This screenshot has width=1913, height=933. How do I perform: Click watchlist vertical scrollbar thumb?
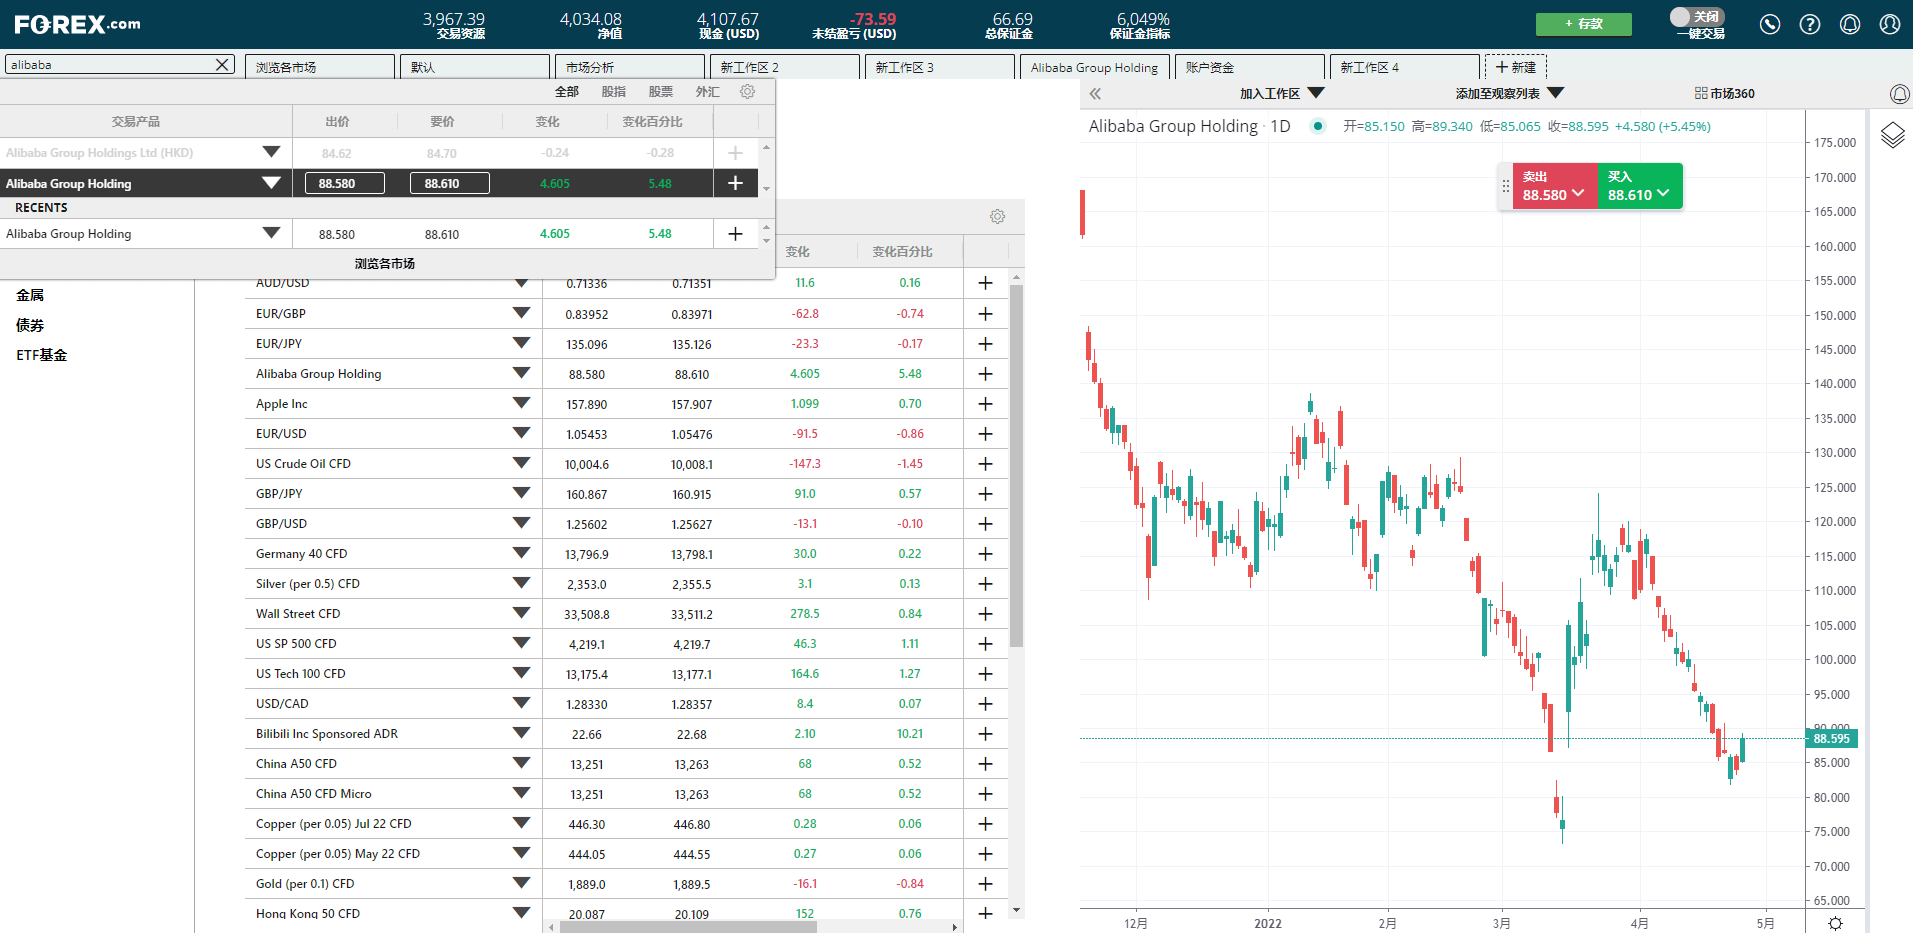(1017, 465)
